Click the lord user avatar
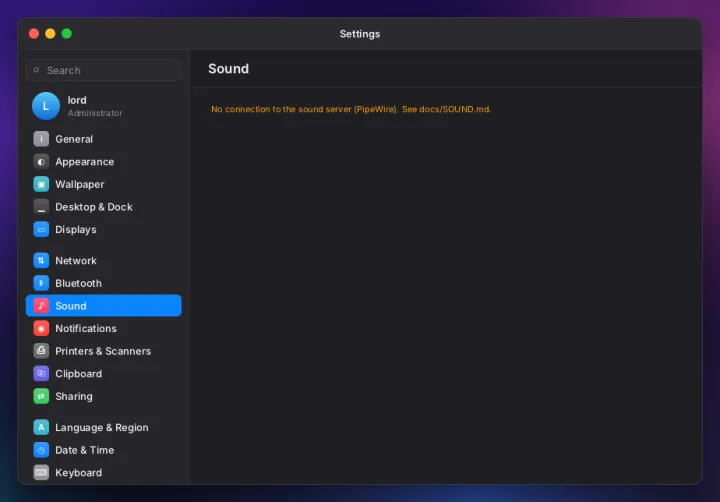 coord(46,106)
